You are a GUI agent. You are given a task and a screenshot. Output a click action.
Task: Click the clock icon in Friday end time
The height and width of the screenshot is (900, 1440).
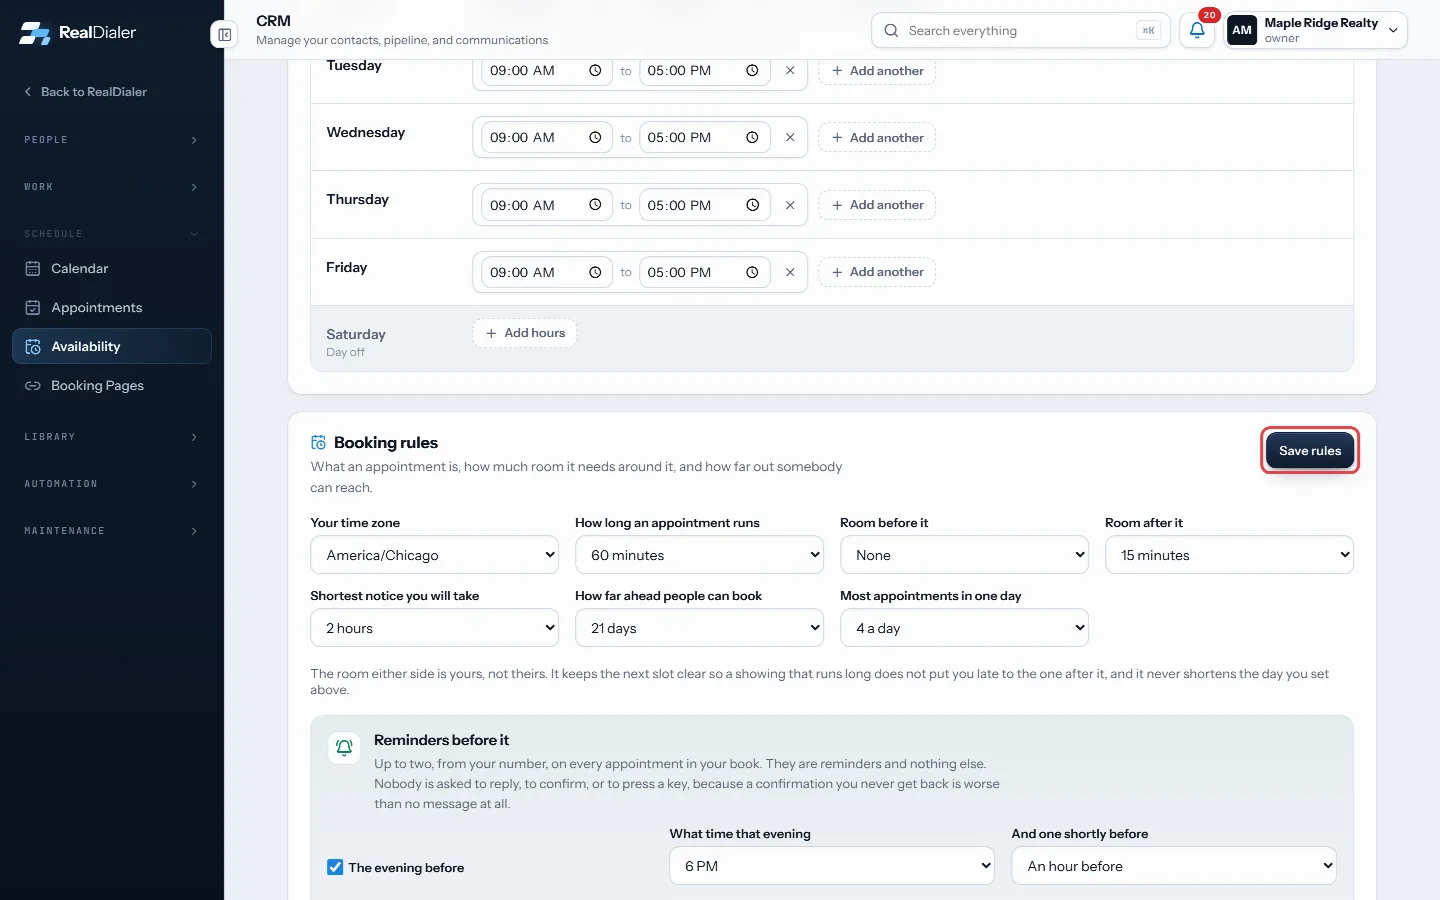pyautogui.click(x=752, y=272)
